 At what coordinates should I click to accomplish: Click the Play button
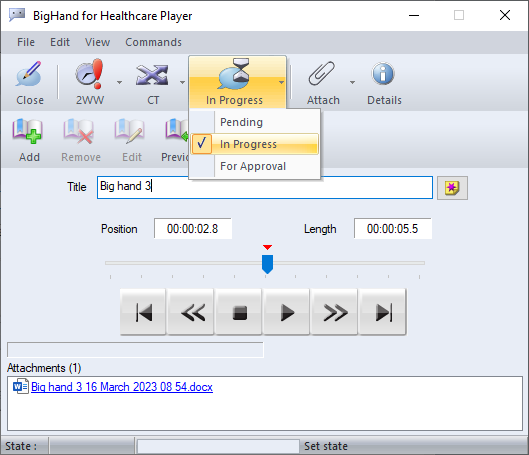(286, 312)
